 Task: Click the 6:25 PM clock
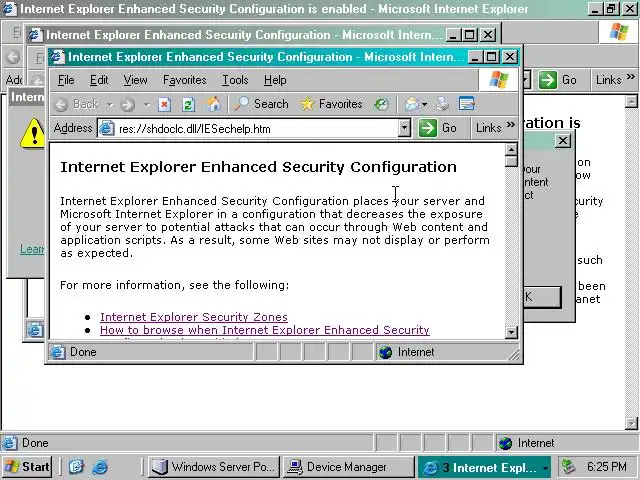tap(607, 467)
